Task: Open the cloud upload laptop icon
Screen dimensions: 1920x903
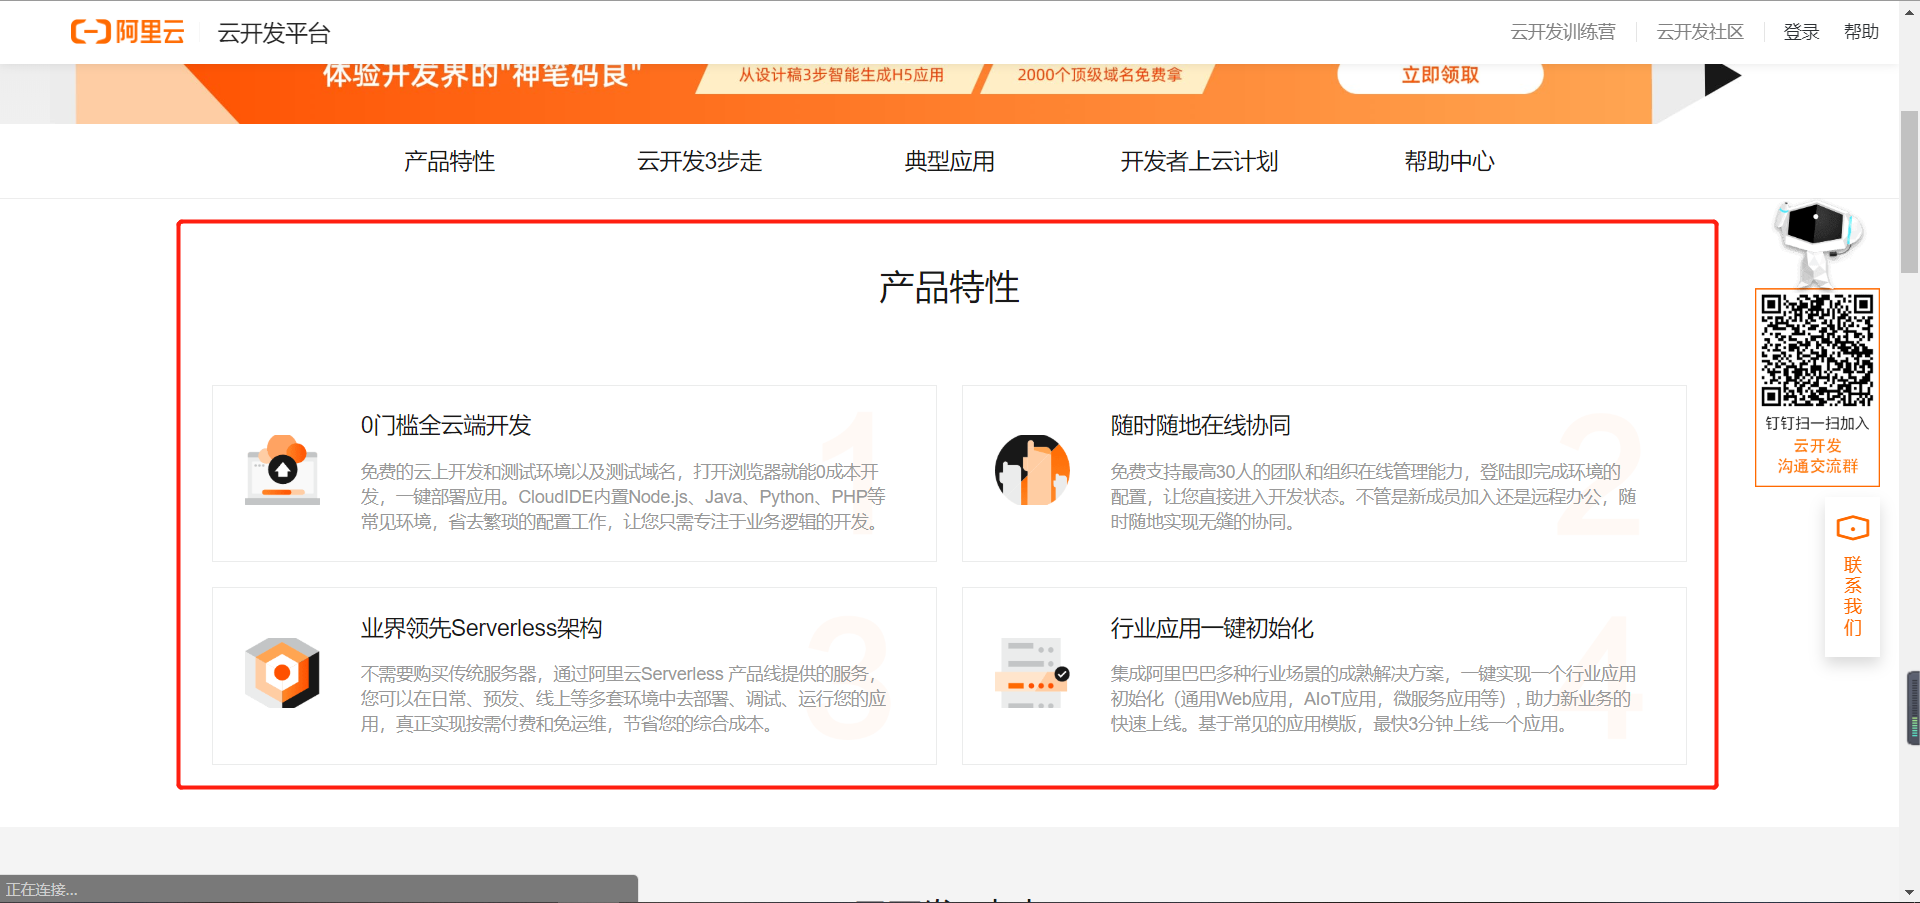Action: point(283,471)
